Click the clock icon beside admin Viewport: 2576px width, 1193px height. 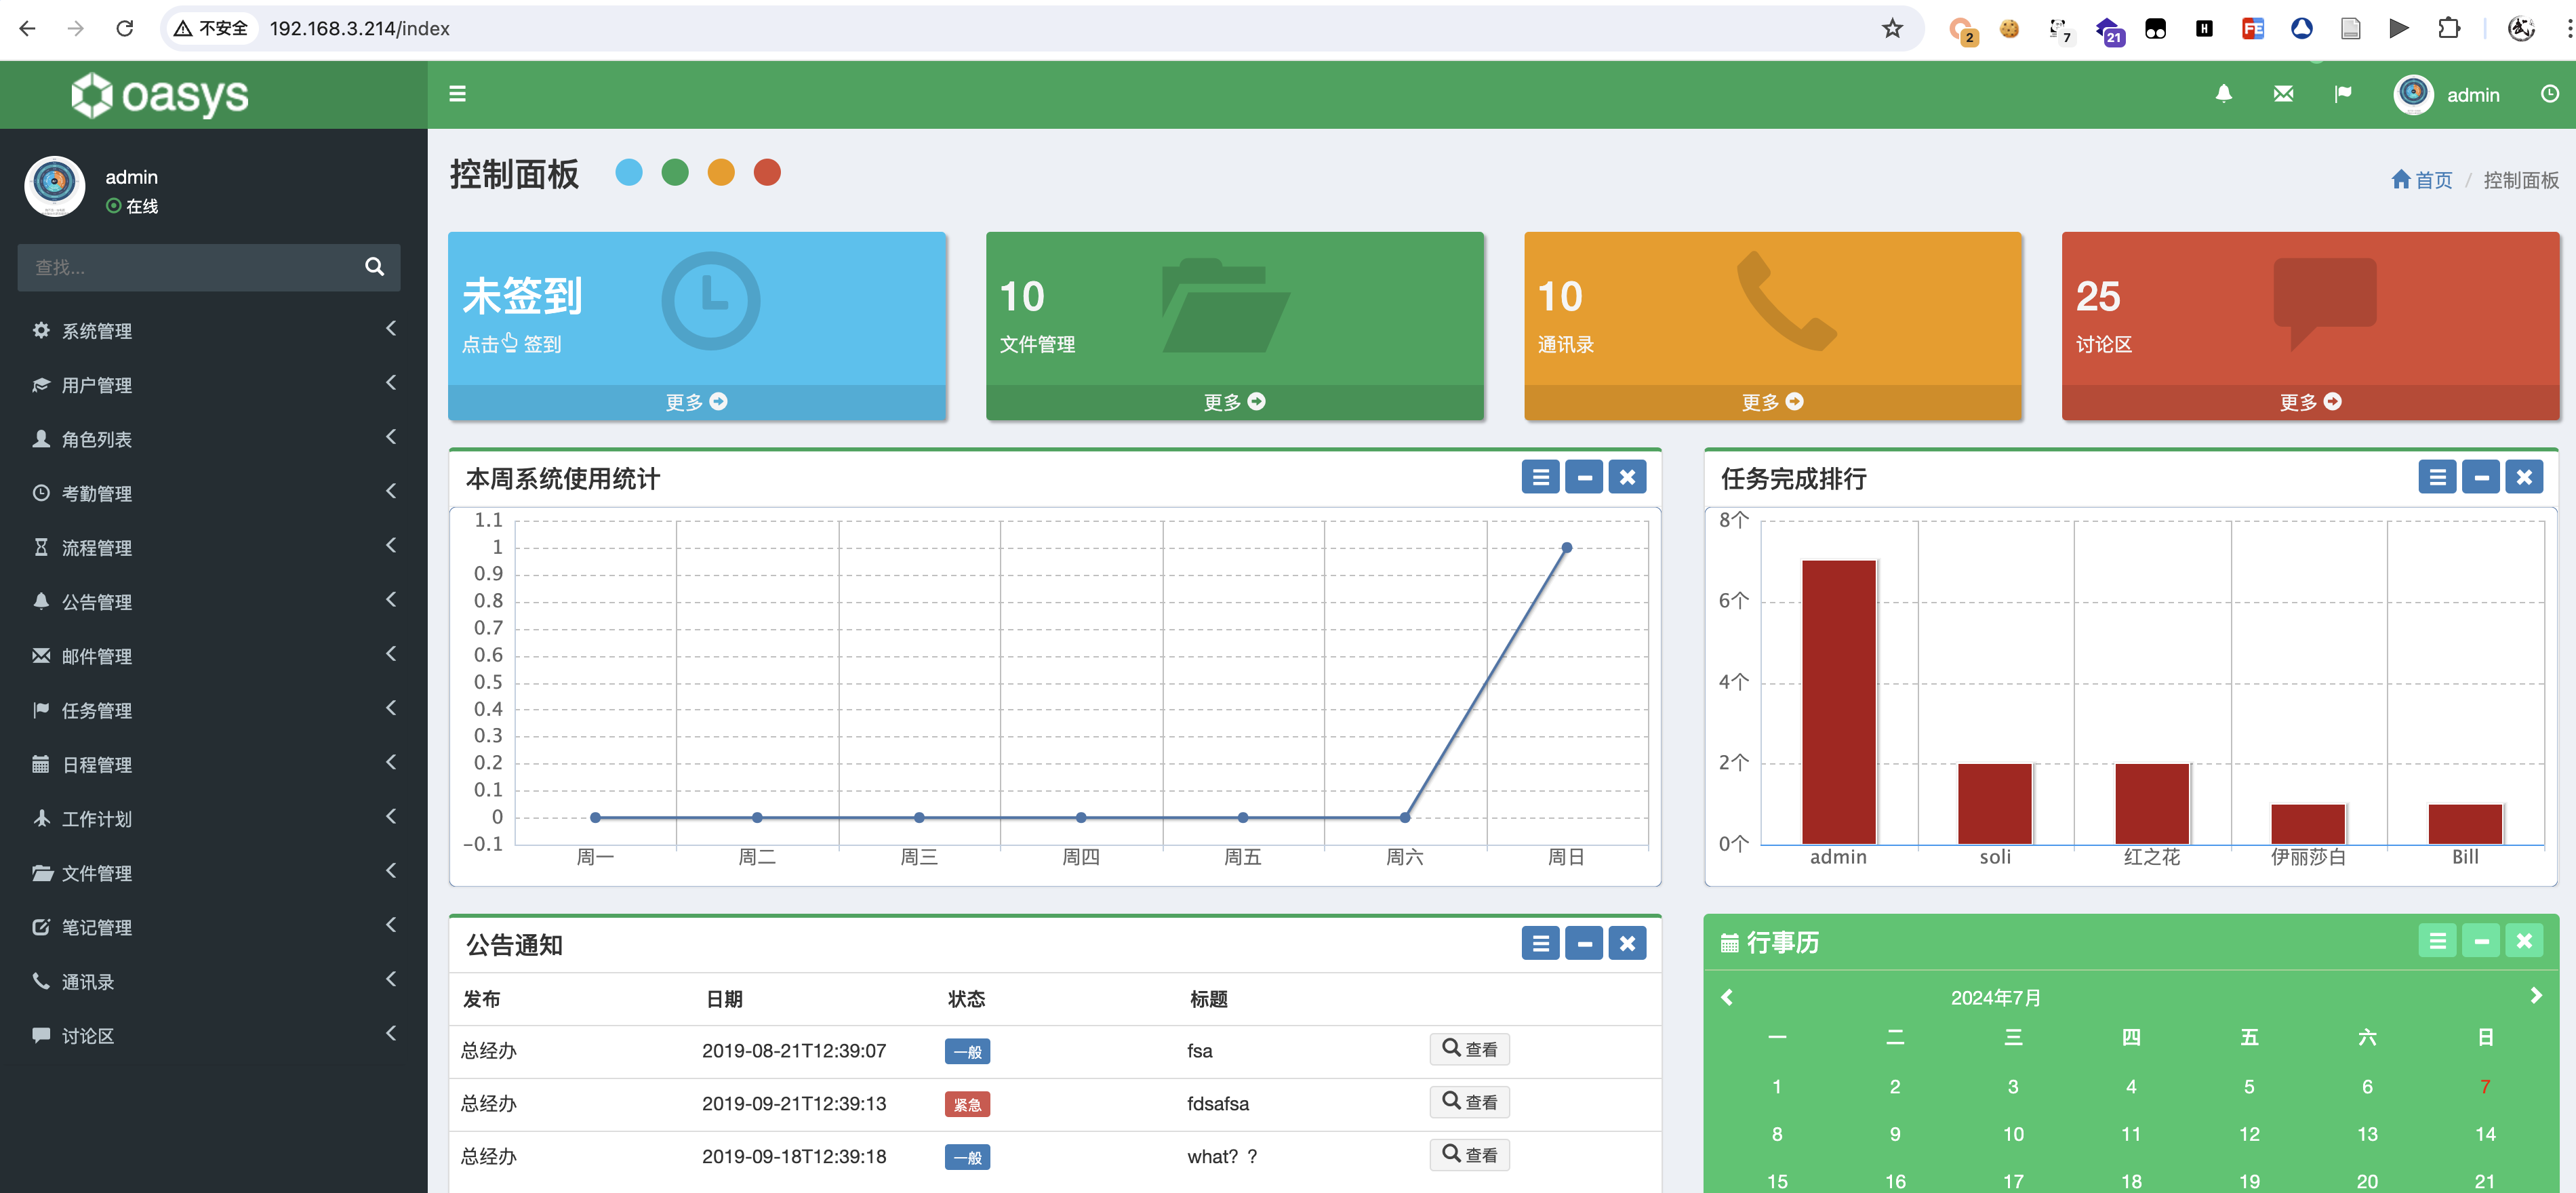[2549, 94]
